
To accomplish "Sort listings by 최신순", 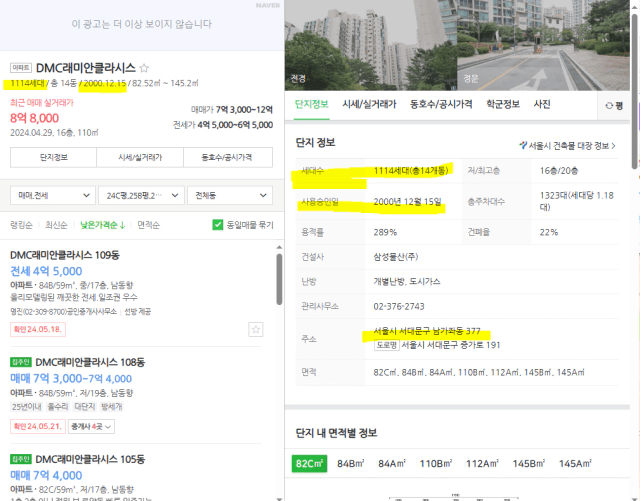I will tap(56, 225).
